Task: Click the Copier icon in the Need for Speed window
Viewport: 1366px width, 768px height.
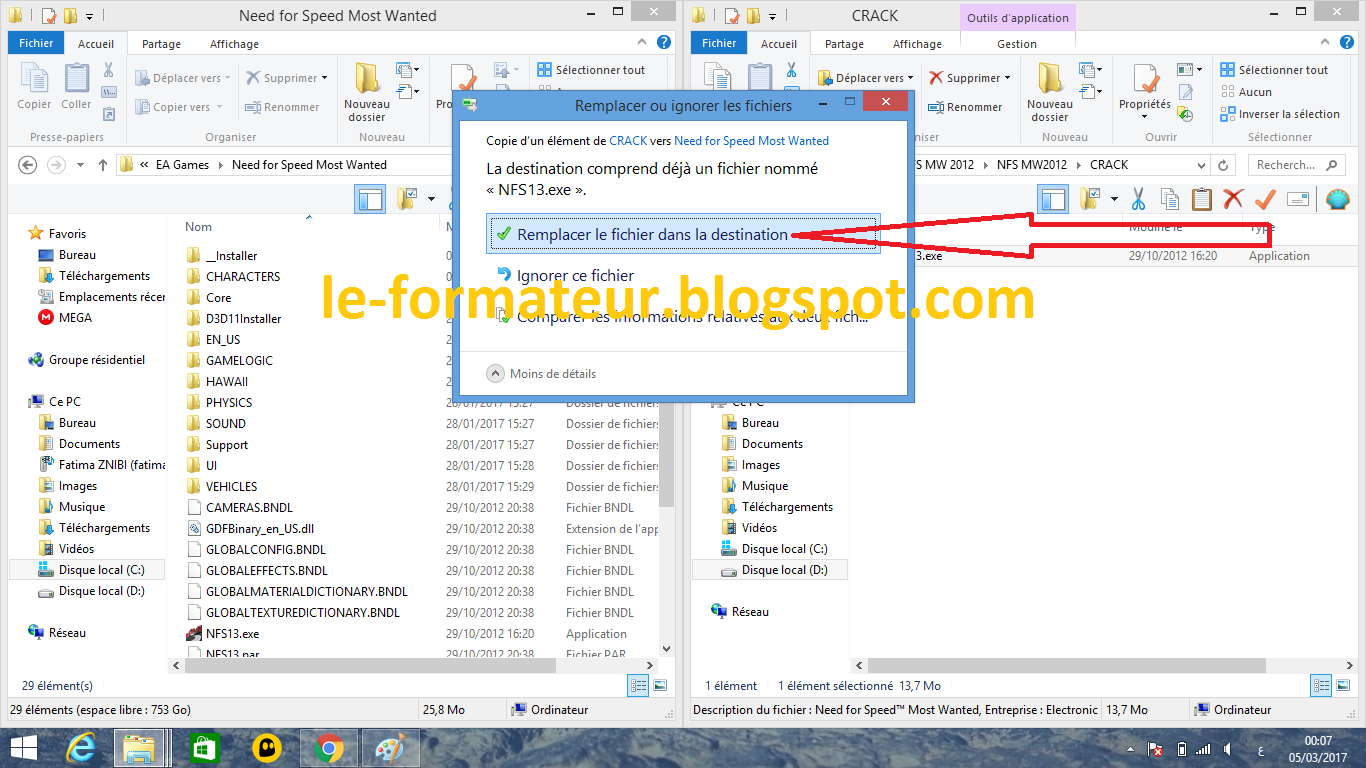Action: [34, 86]
